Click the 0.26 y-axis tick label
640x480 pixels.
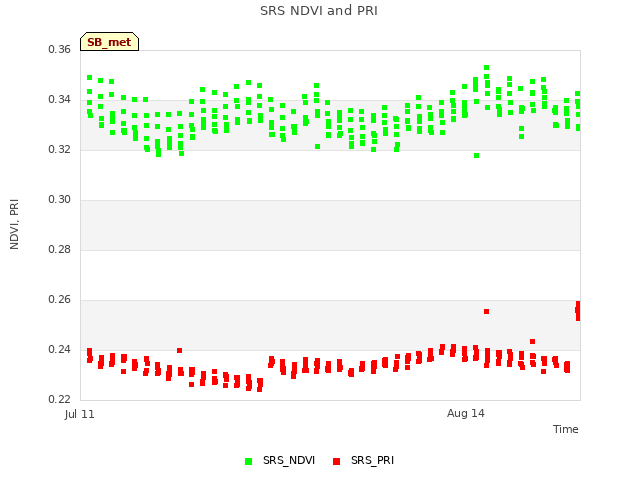coord(59,299)
